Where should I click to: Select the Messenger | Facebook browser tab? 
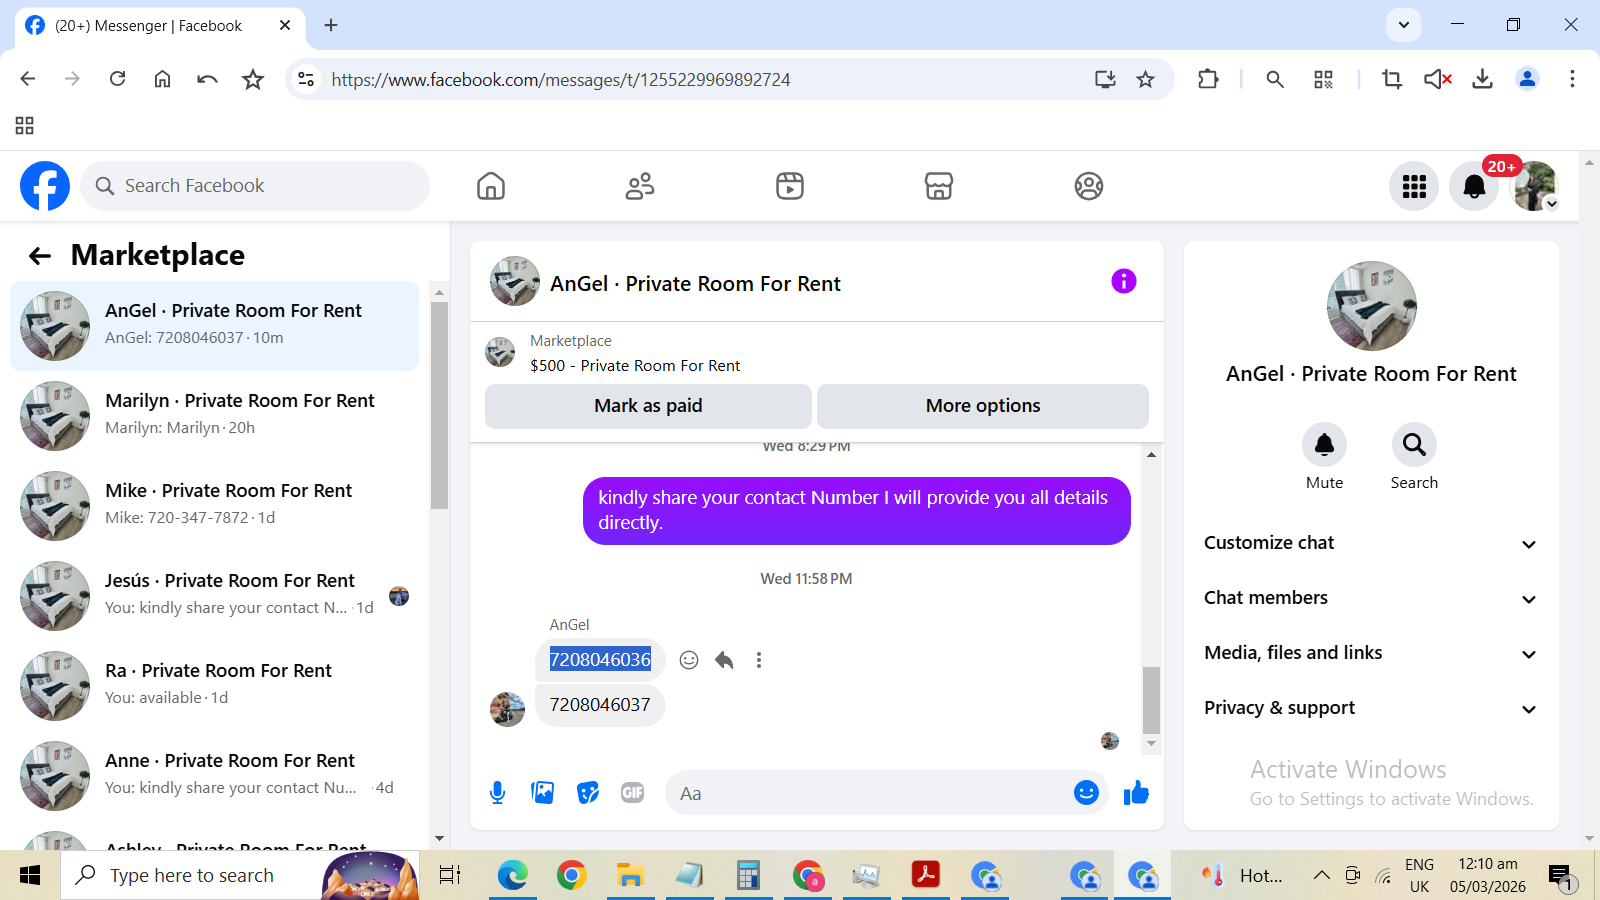tap(160, 26)
